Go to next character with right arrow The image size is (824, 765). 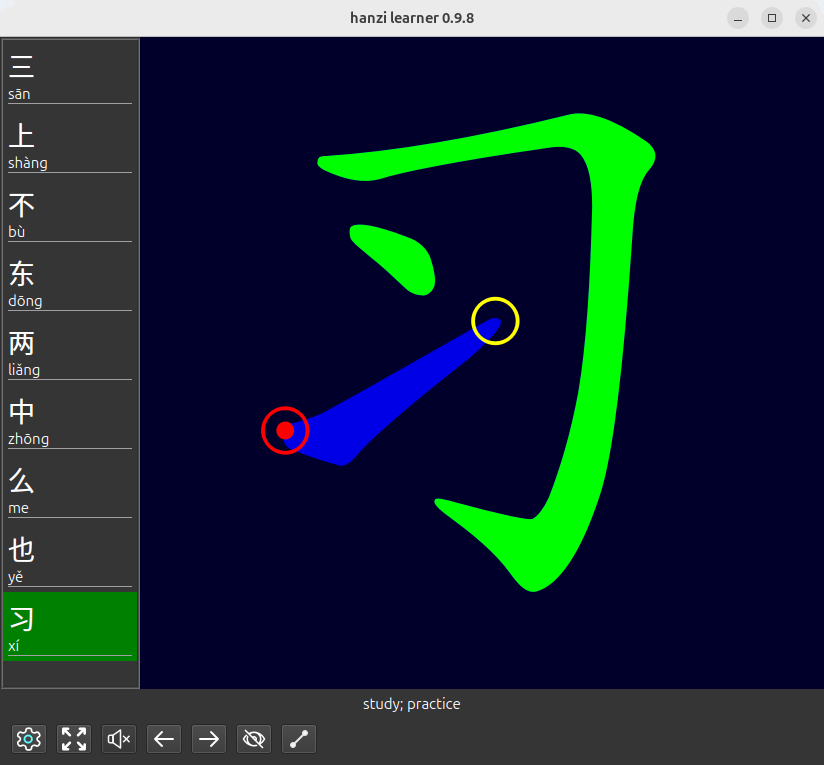[209, 739]
